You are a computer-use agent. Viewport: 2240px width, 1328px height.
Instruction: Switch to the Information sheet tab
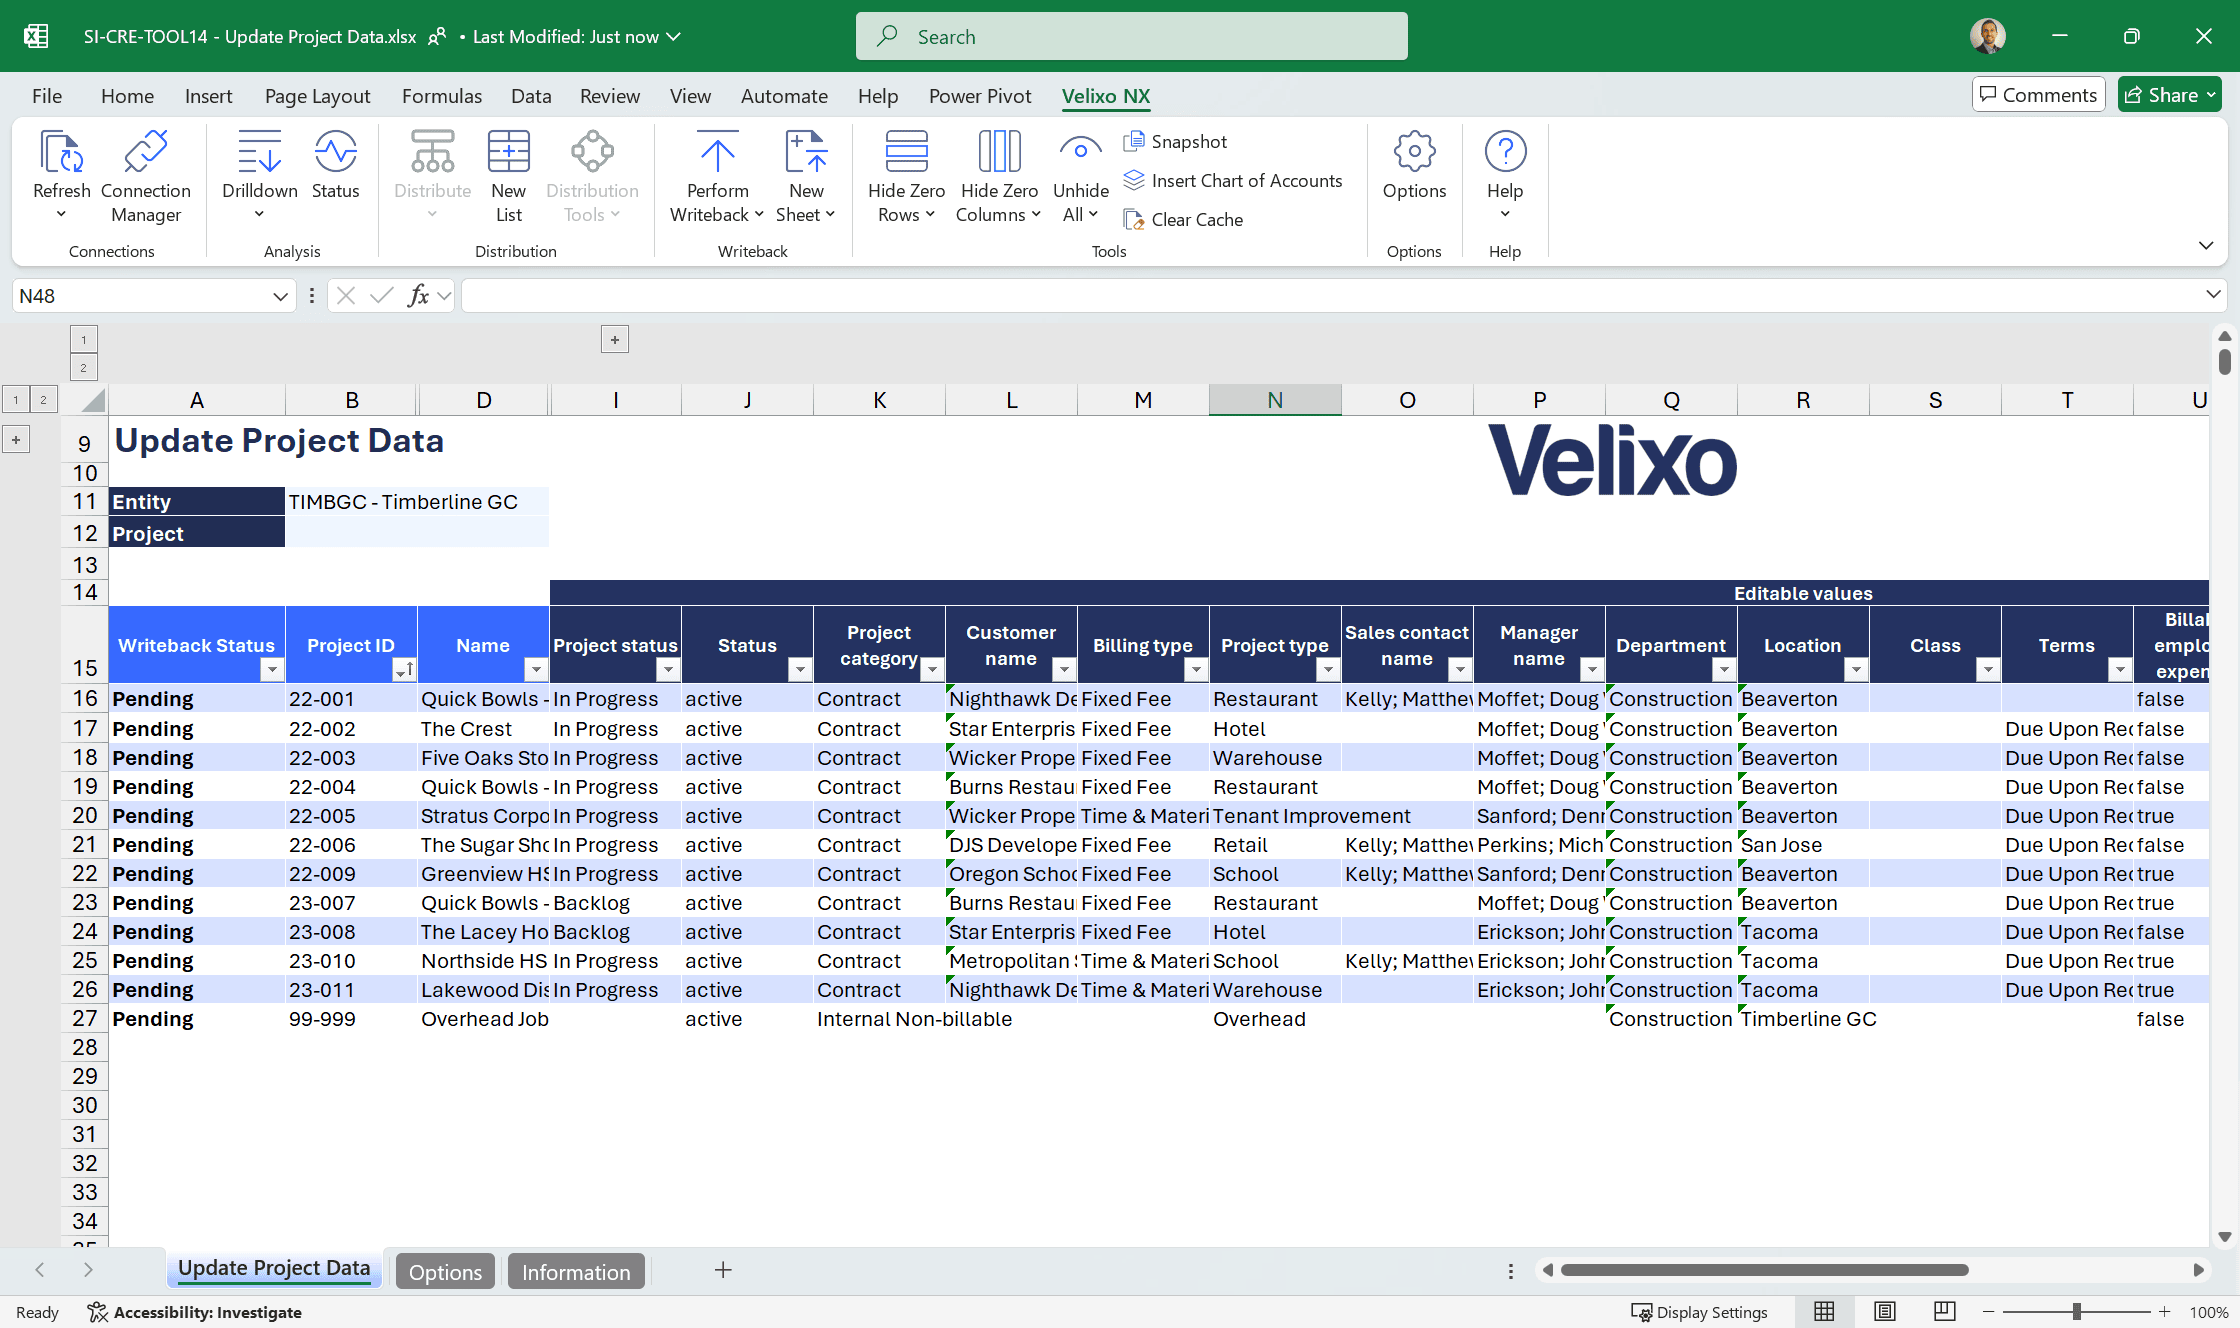[x=576, y=1272]
